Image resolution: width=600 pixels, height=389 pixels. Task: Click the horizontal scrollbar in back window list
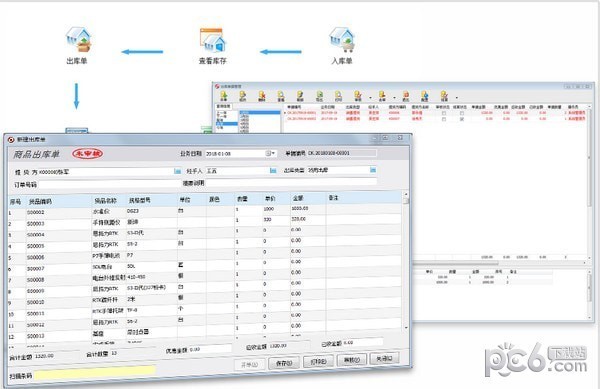pos(455,263)
